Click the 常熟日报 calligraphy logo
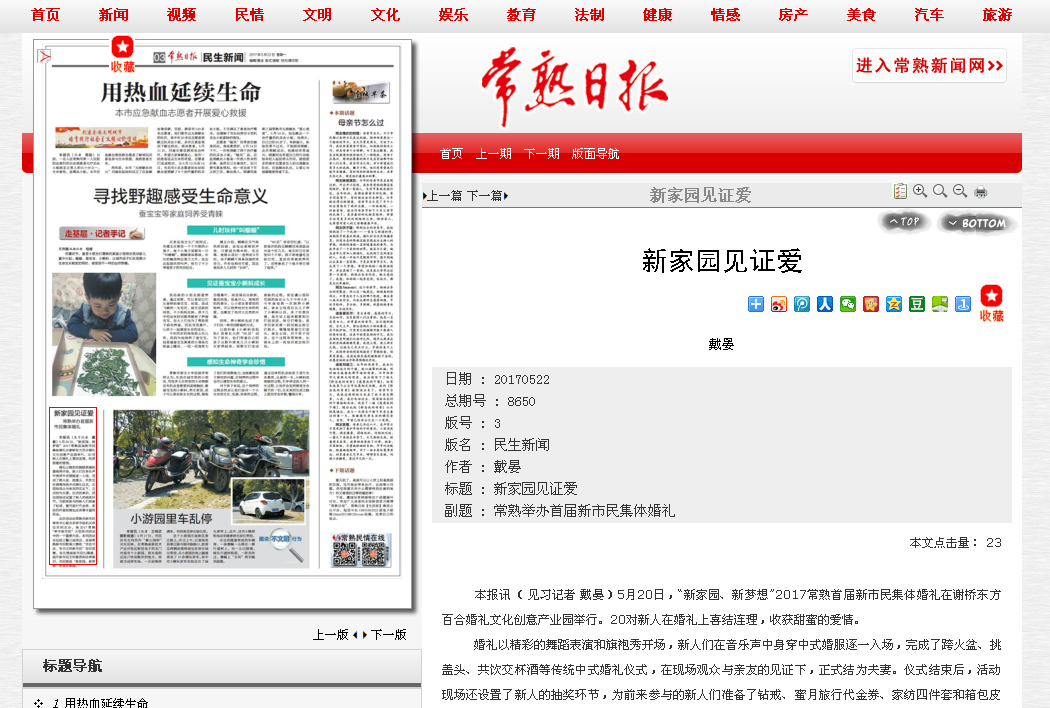Screen dimensions: 1050x708 [x=575, y=86]
